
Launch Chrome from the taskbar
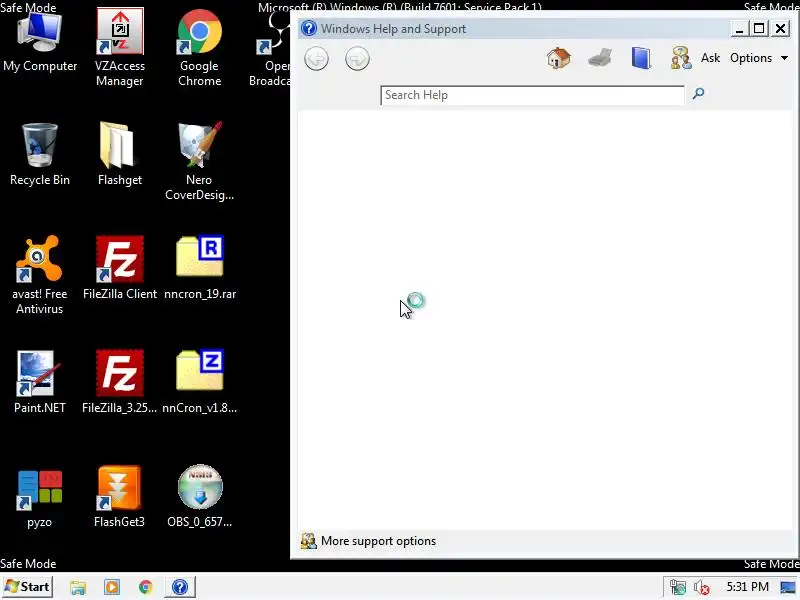point(145,587)
